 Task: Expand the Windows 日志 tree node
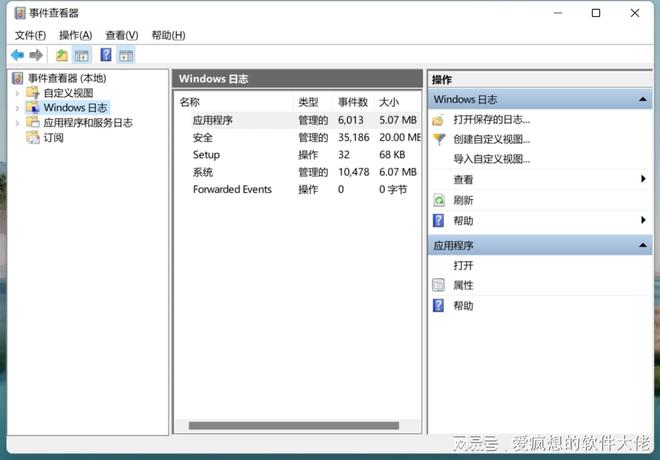(17, 108)
